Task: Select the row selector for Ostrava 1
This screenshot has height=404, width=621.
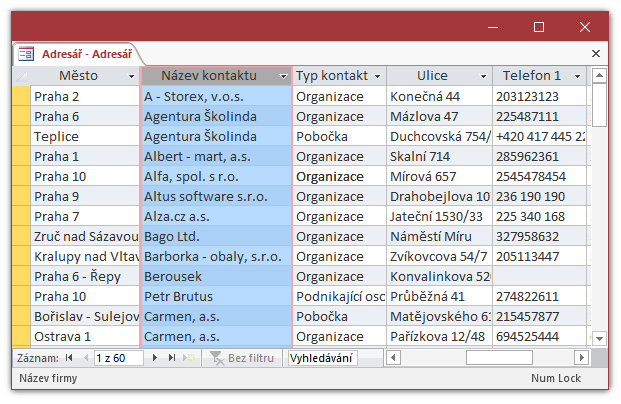Action: 21,336
